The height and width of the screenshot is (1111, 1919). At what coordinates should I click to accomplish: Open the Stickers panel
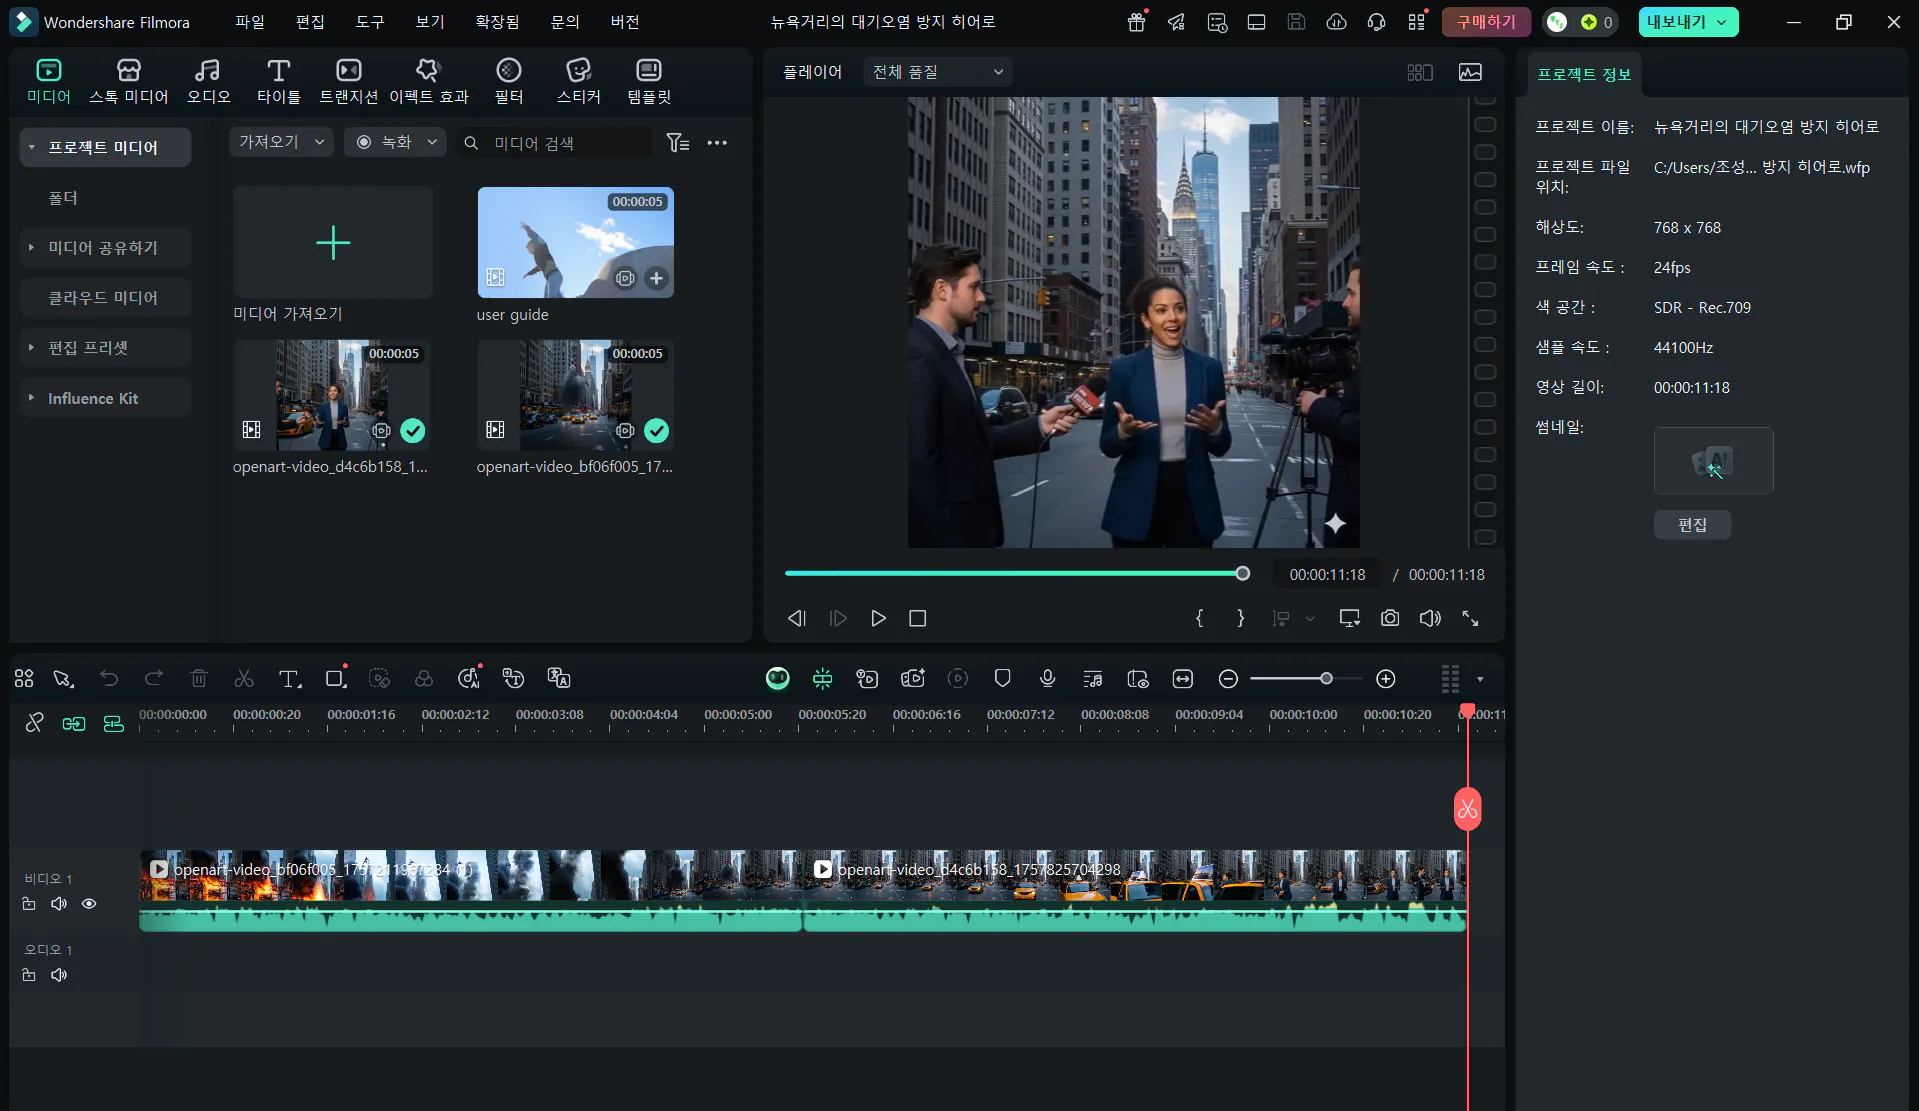point(578,80)
